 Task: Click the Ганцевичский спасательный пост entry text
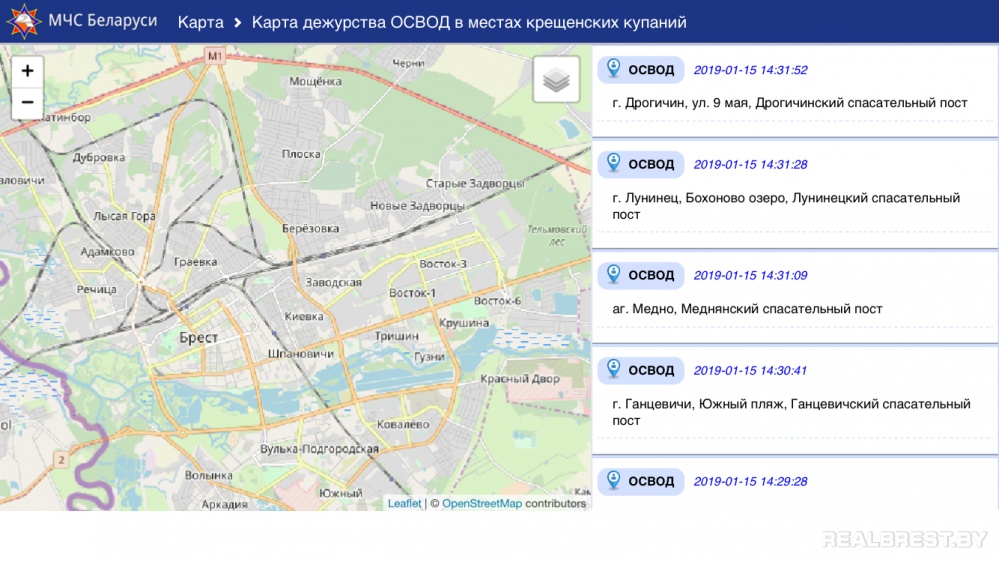click(790, 412)
